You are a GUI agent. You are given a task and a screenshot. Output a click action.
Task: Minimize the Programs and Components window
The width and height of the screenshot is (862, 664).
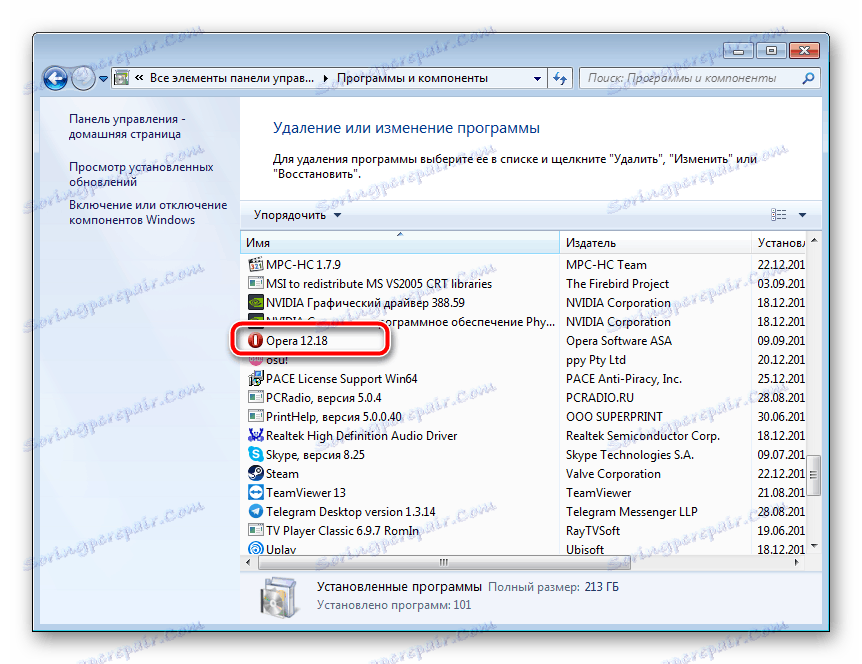pos(738,51)
